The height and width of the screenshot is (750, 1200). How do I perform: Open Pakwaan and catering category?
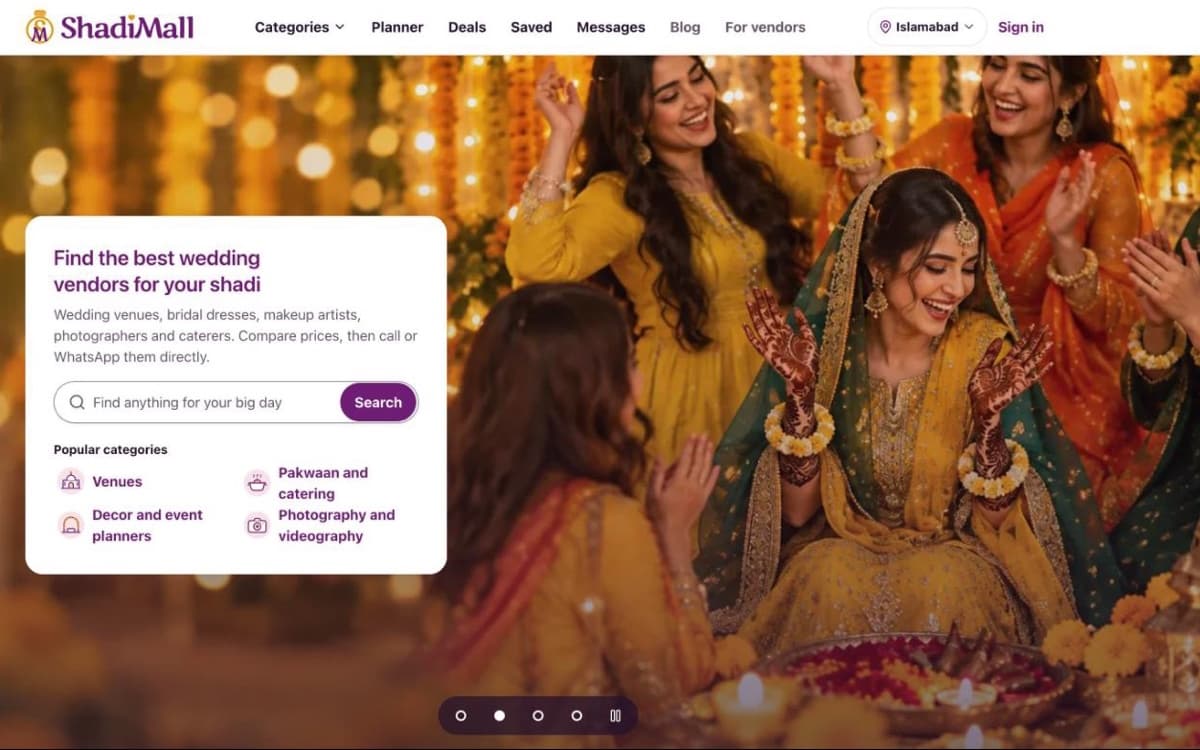pos(323,483)
